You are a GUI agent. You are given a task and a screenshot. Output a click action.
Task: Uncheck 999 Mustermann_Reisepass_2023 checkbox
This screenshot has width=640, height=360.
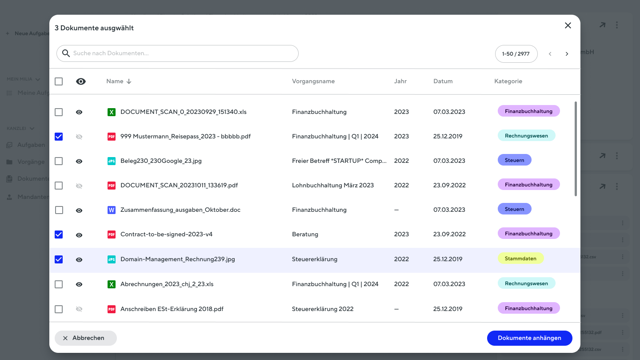pos(59,136)
